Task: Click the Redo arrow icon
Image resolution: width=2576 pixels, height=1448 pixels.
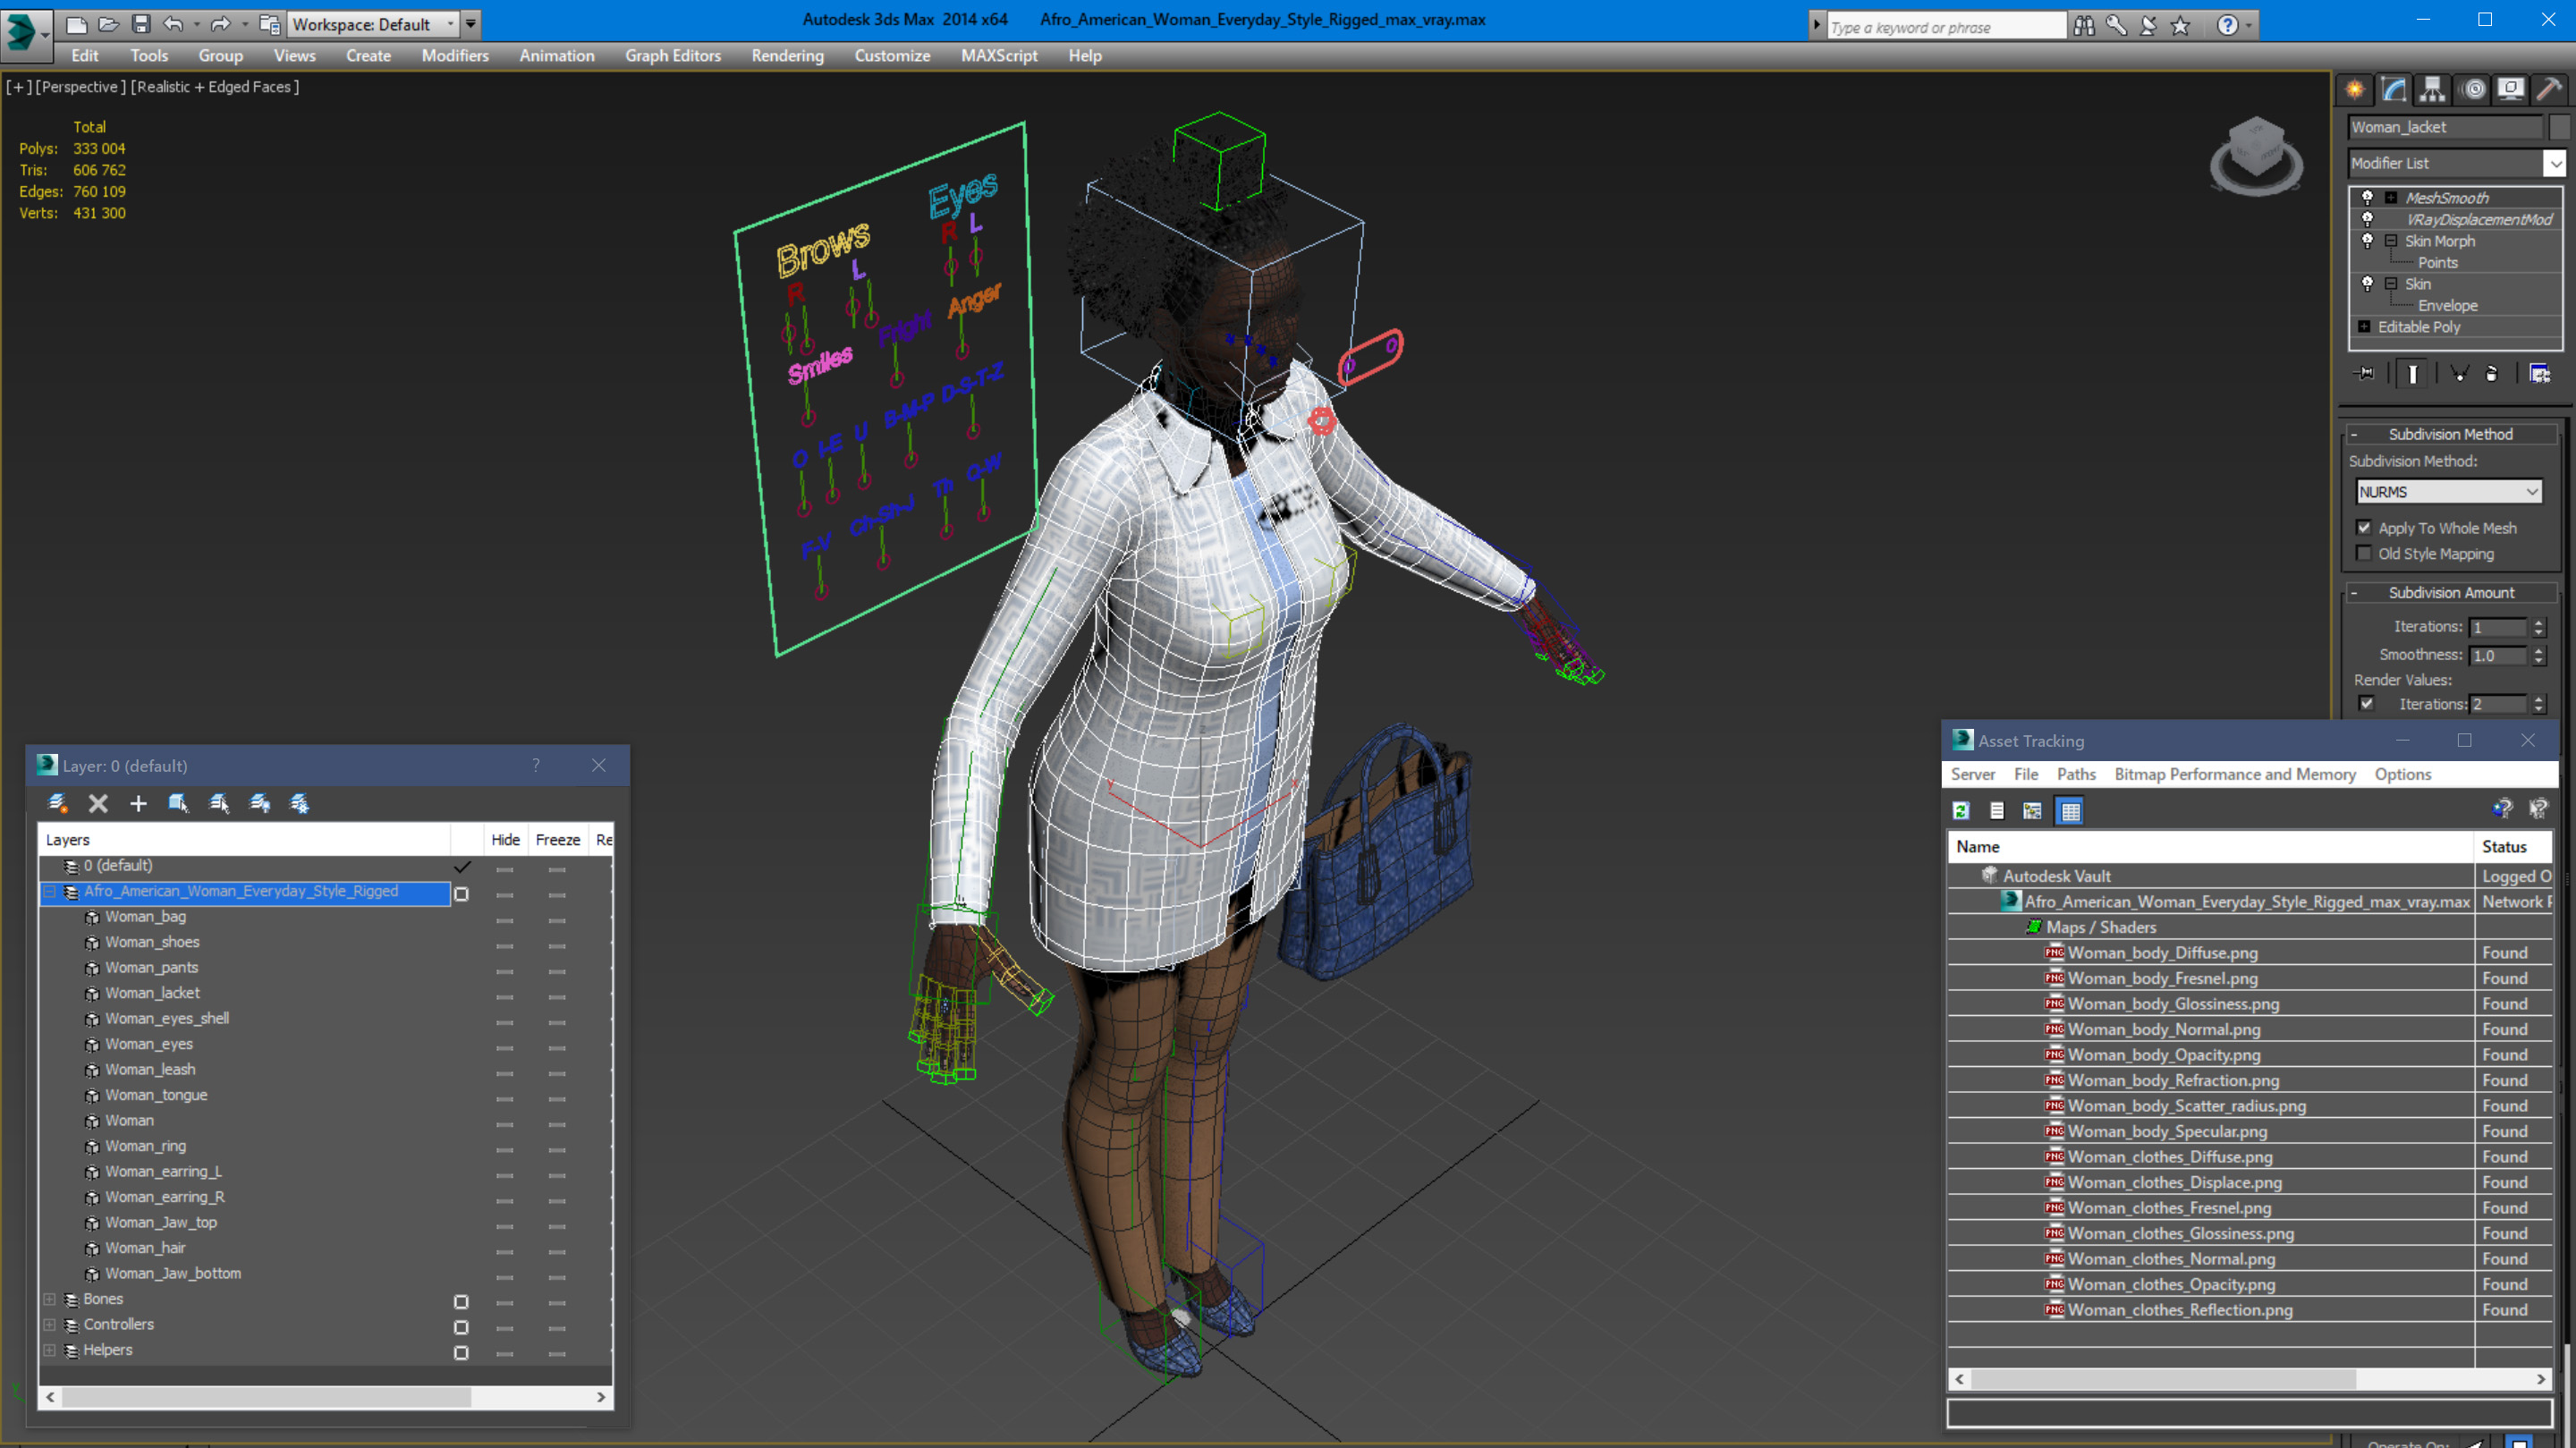Action: pyautogui.click(x=221, y=24)
